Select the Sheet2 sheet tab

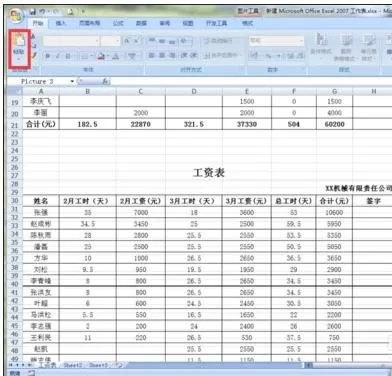click(x=73, y=365)
